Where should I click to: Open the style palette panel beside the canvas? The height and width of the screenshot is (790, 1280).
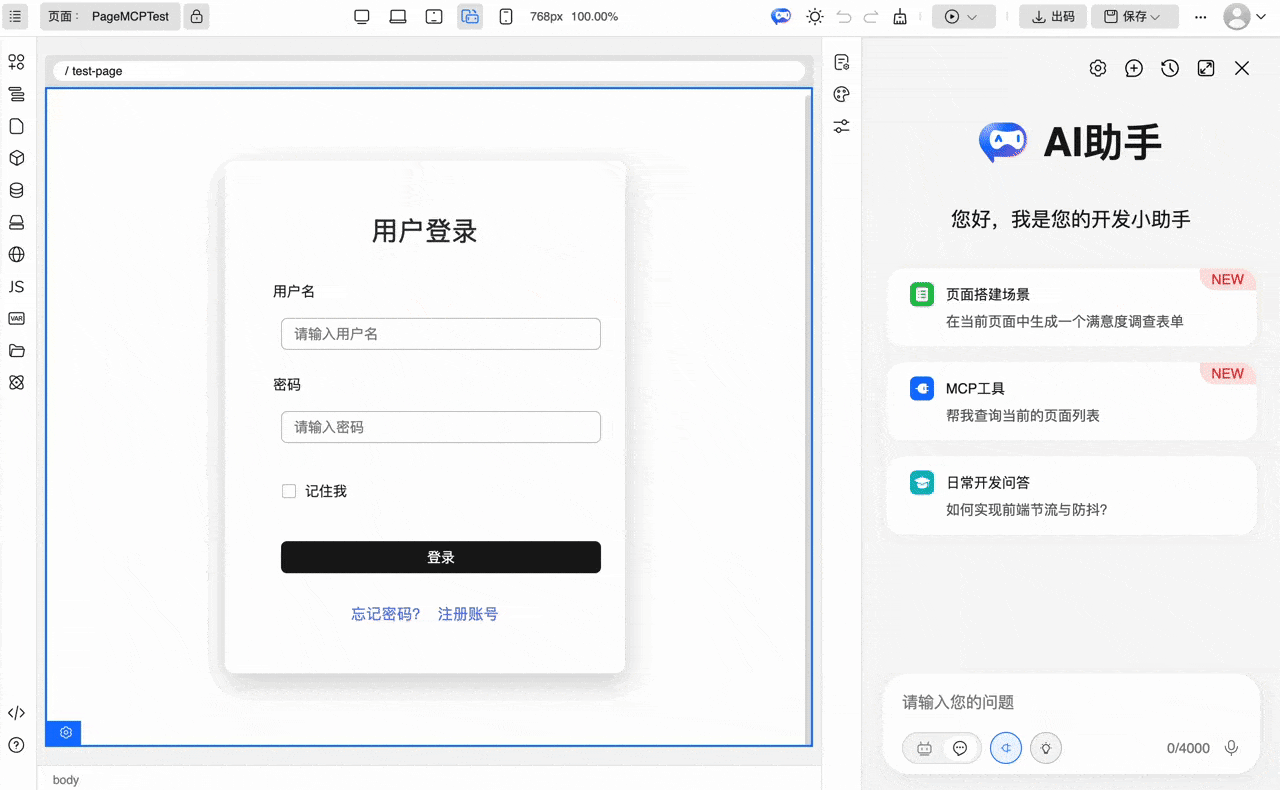841,94
